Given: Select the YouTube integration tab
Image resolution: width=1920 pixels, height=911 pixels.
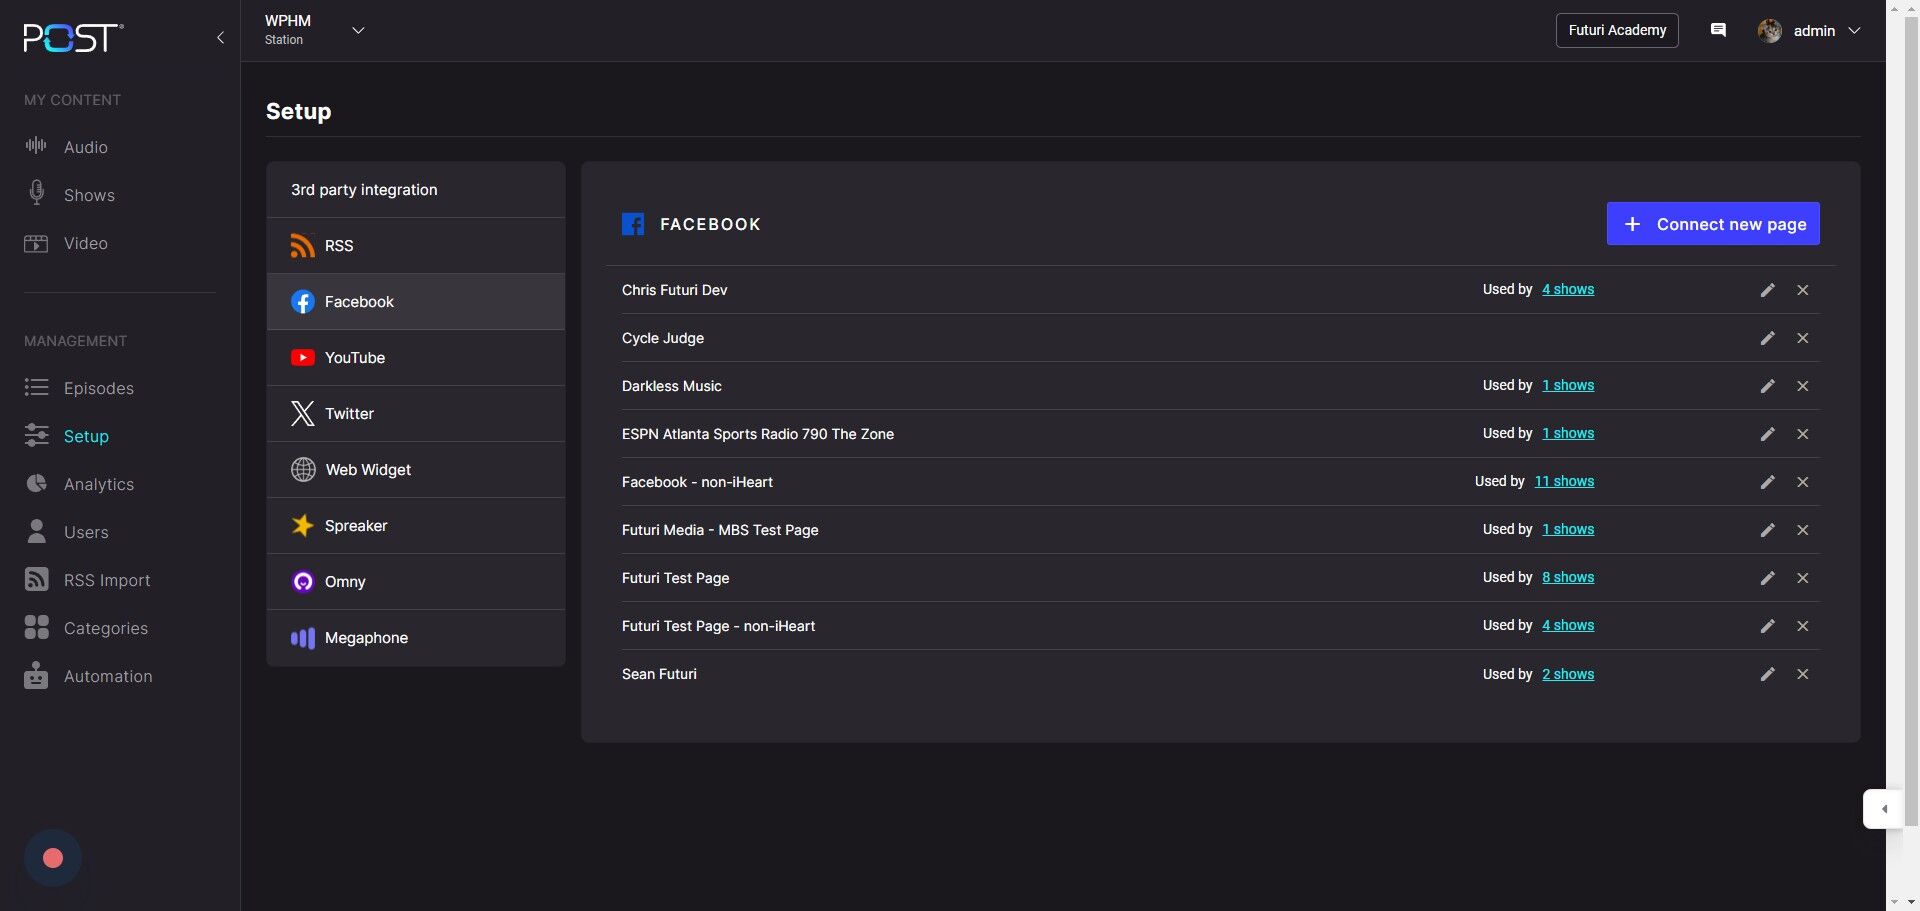Looking at the screenshot, I should pos(416,358).
